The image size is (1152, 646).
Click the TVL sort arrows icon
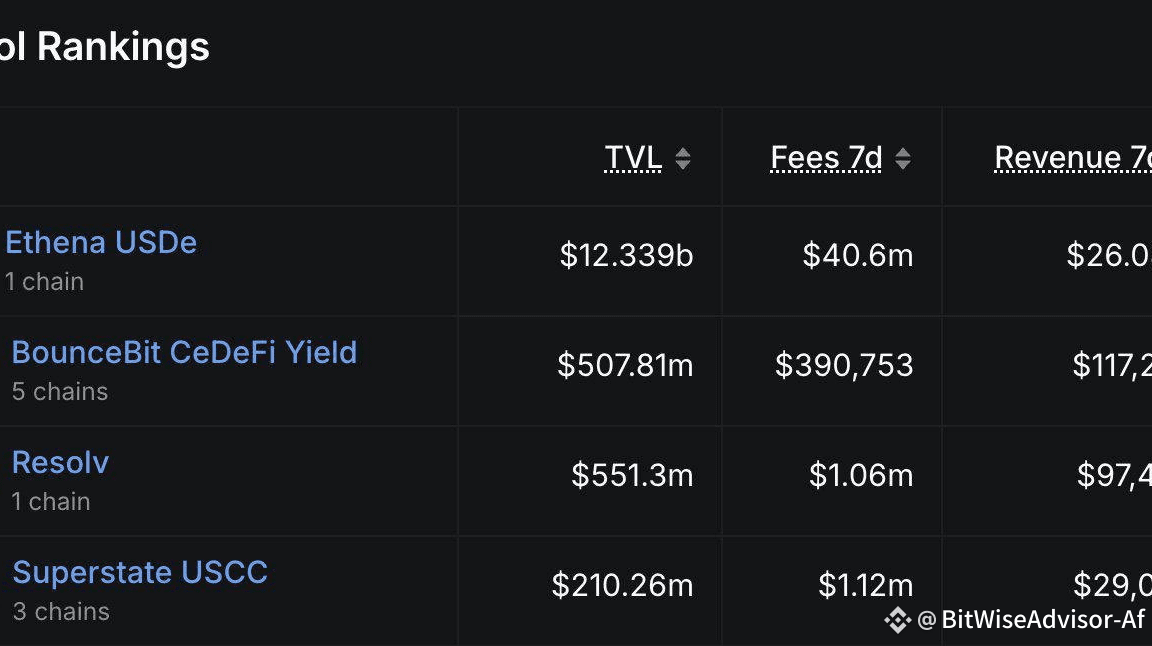click(x=683, y=158)
